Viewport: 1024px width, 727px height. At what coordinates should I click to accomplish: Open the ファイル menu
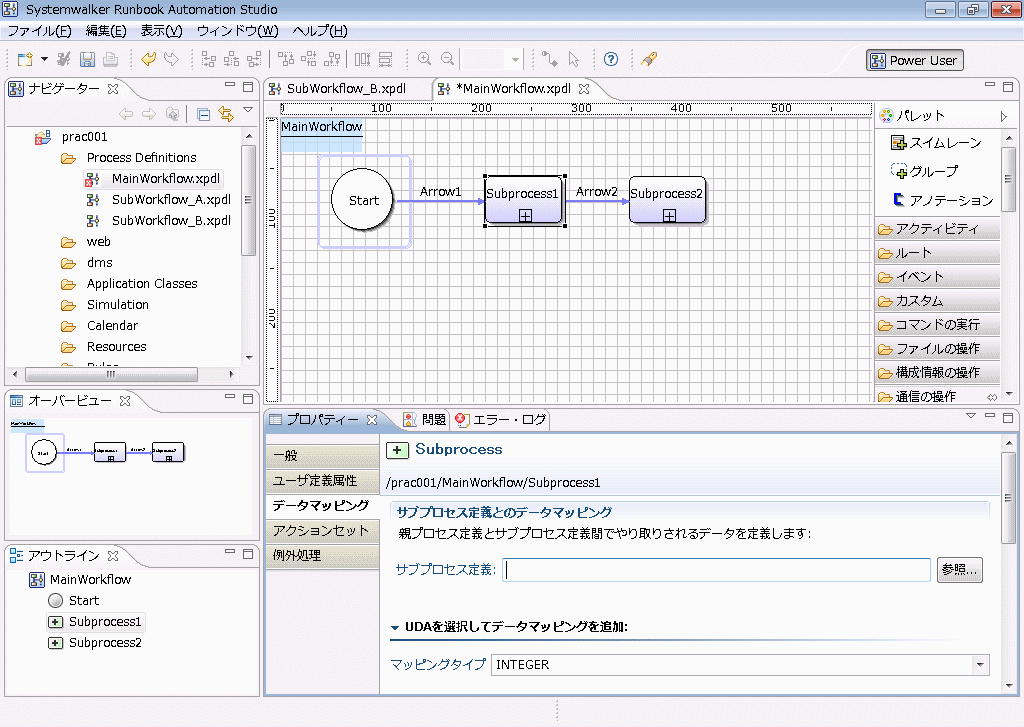[39, 31]
